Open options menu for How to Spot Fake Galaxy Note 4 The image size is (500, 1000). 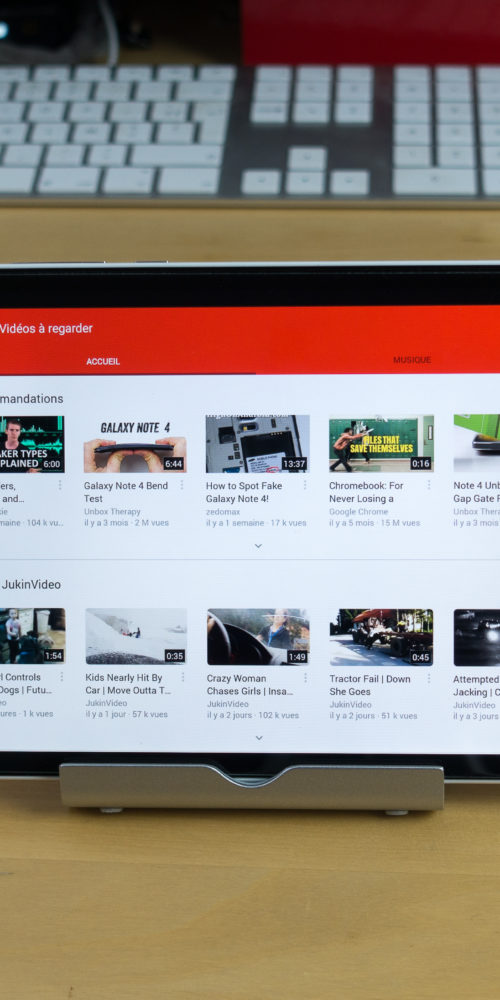305,485
